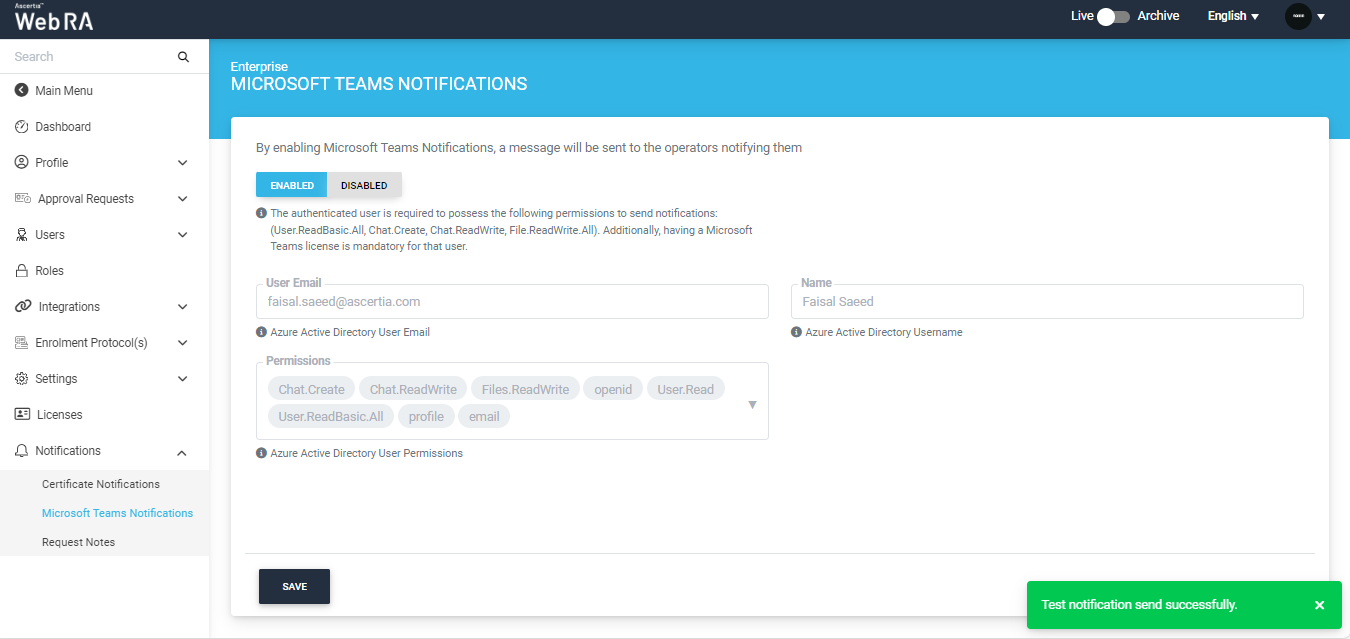The image size is (1350, 639).
Task: Click the Main Menu back arrow icon
Action: [x=22, y=91]
